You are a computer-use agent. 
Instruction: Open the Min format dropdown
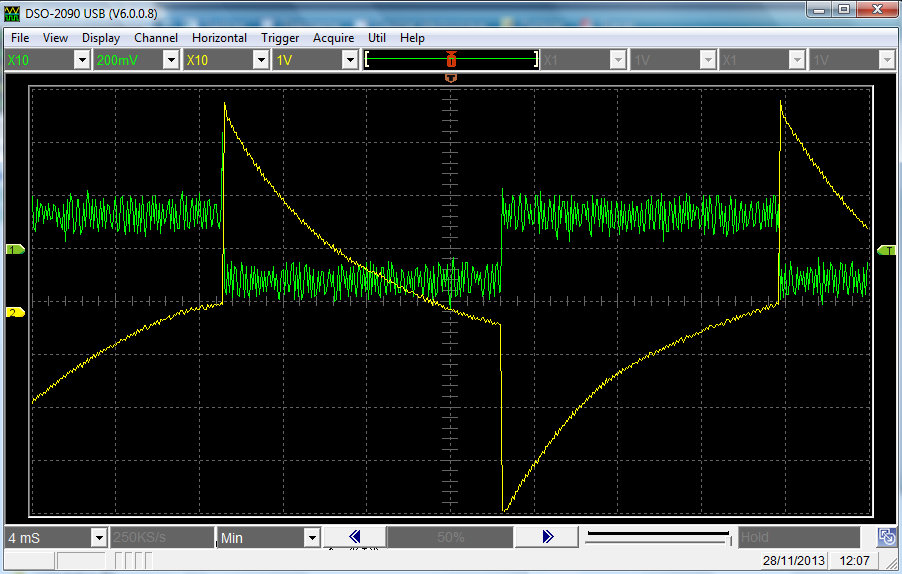click(x=311, y=538)
